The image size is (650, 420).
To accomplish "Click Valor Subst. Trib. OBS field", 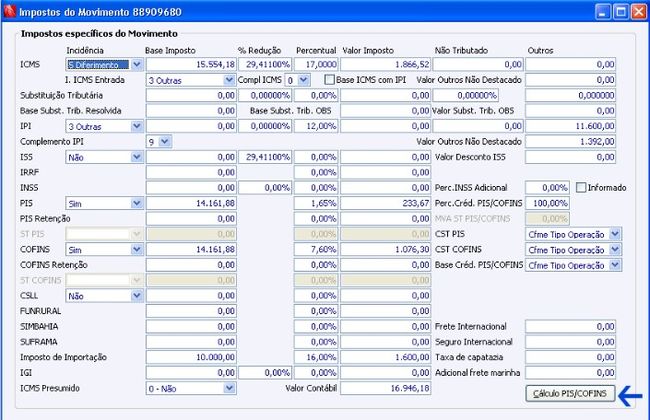I will click(570, 111).
